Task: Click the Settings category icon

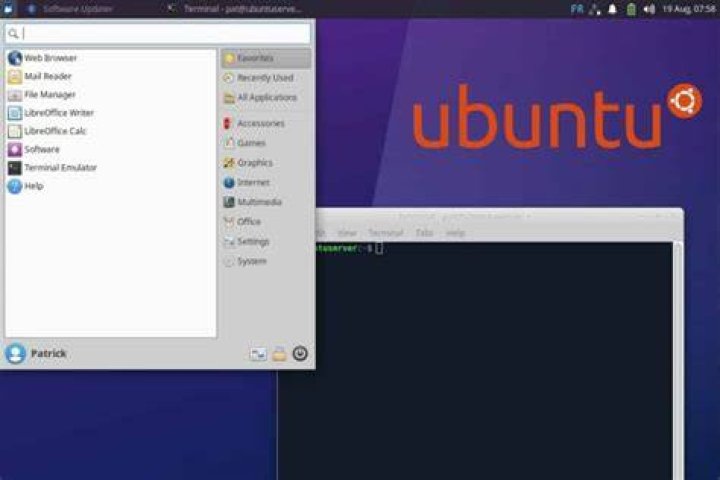Action: pyautogui.click(x=229, y=242)
